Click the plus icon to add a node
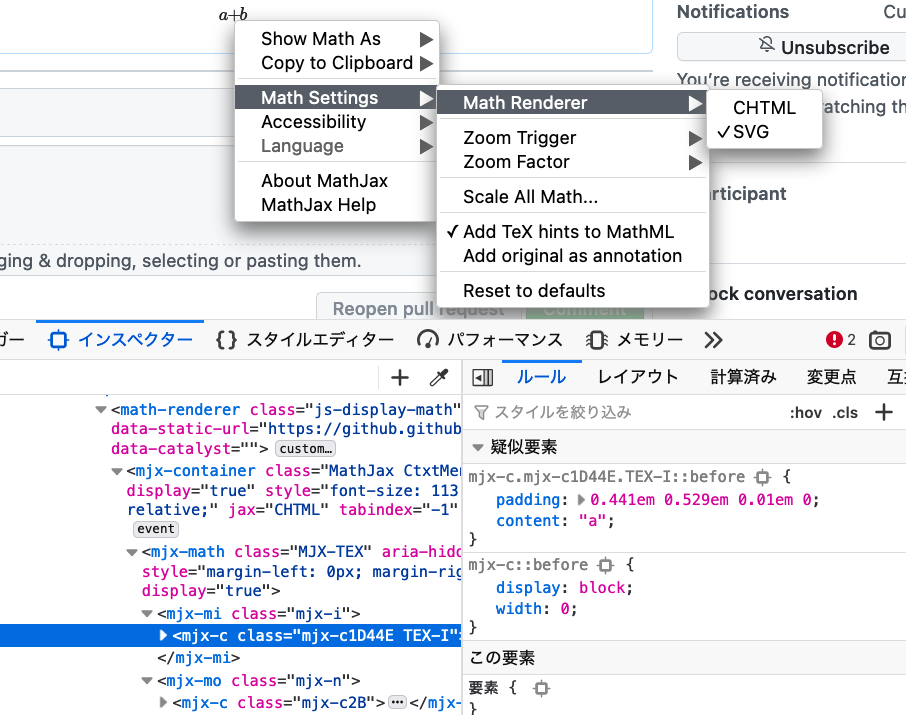Viewport: 906px width, 715px height. click(x=400, y=377)
